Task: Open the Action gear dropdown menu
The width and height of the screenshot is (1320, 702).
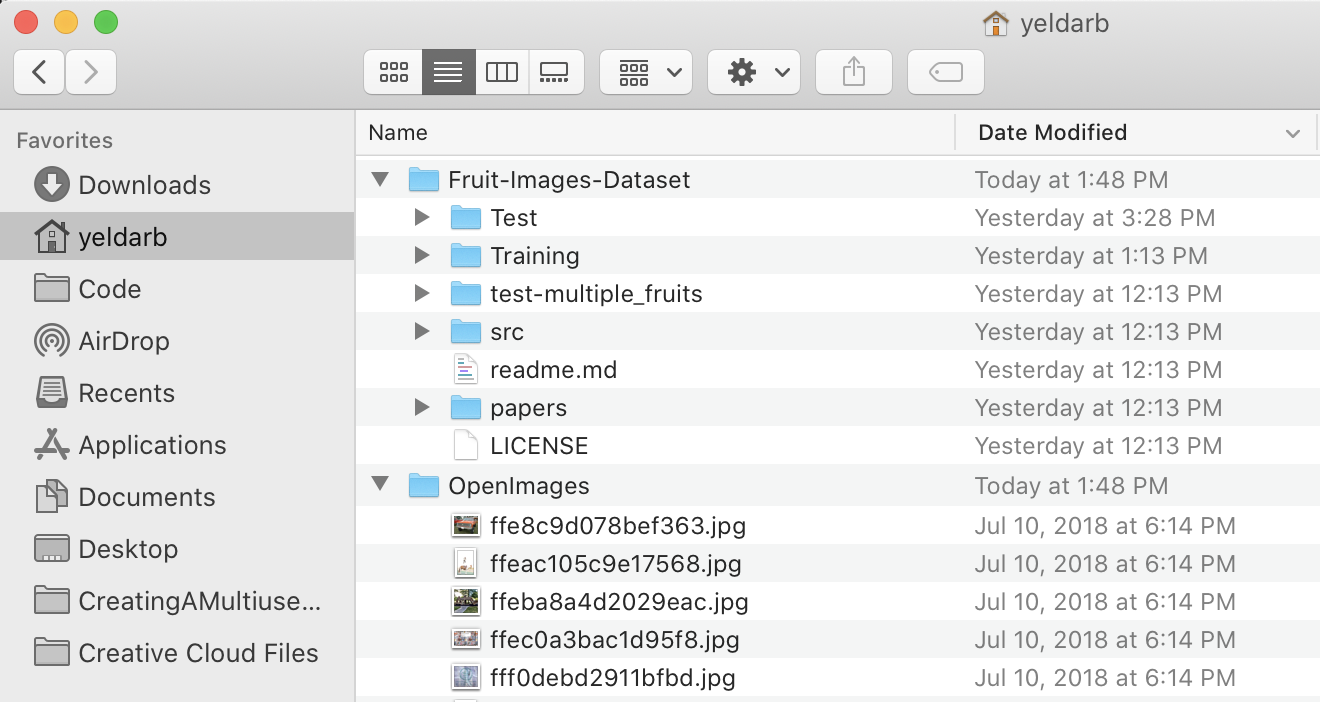Action: [x=754, y=71]
